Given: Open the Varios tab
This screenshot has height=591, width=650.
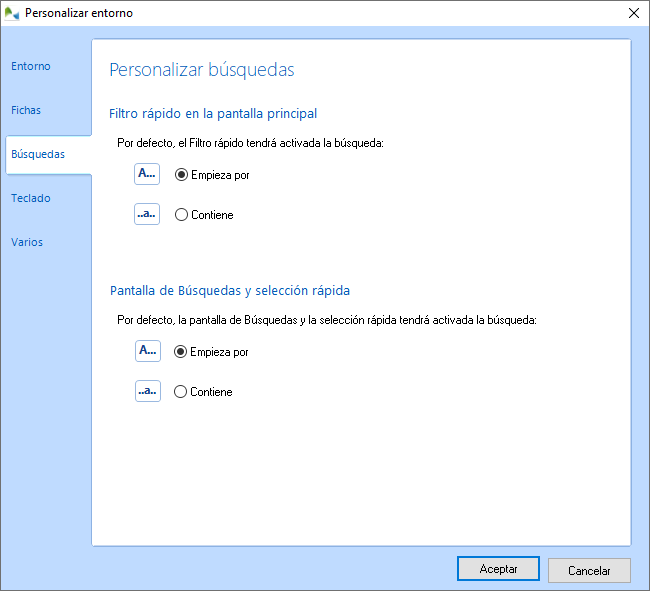Looking at the screenshot, I should pyautogui.click(x=27, y=242).
